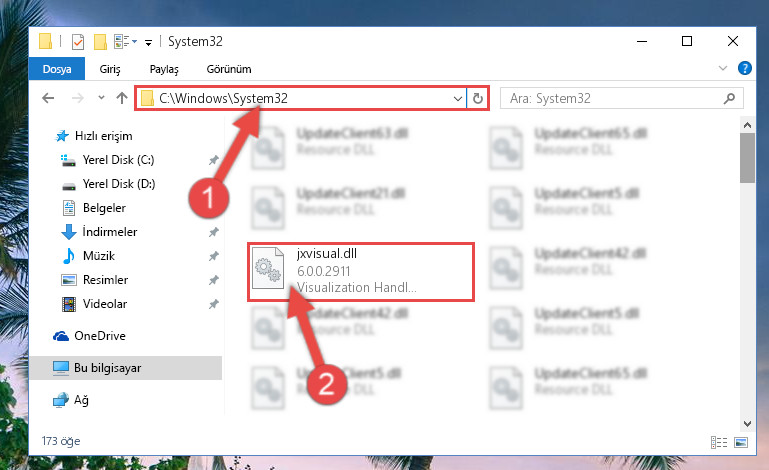Image resolution: width=769 pixels, height=470 pixels.
Task: Select Yerel Disk (C:) in sidebar
Action: tap(118, 160)
